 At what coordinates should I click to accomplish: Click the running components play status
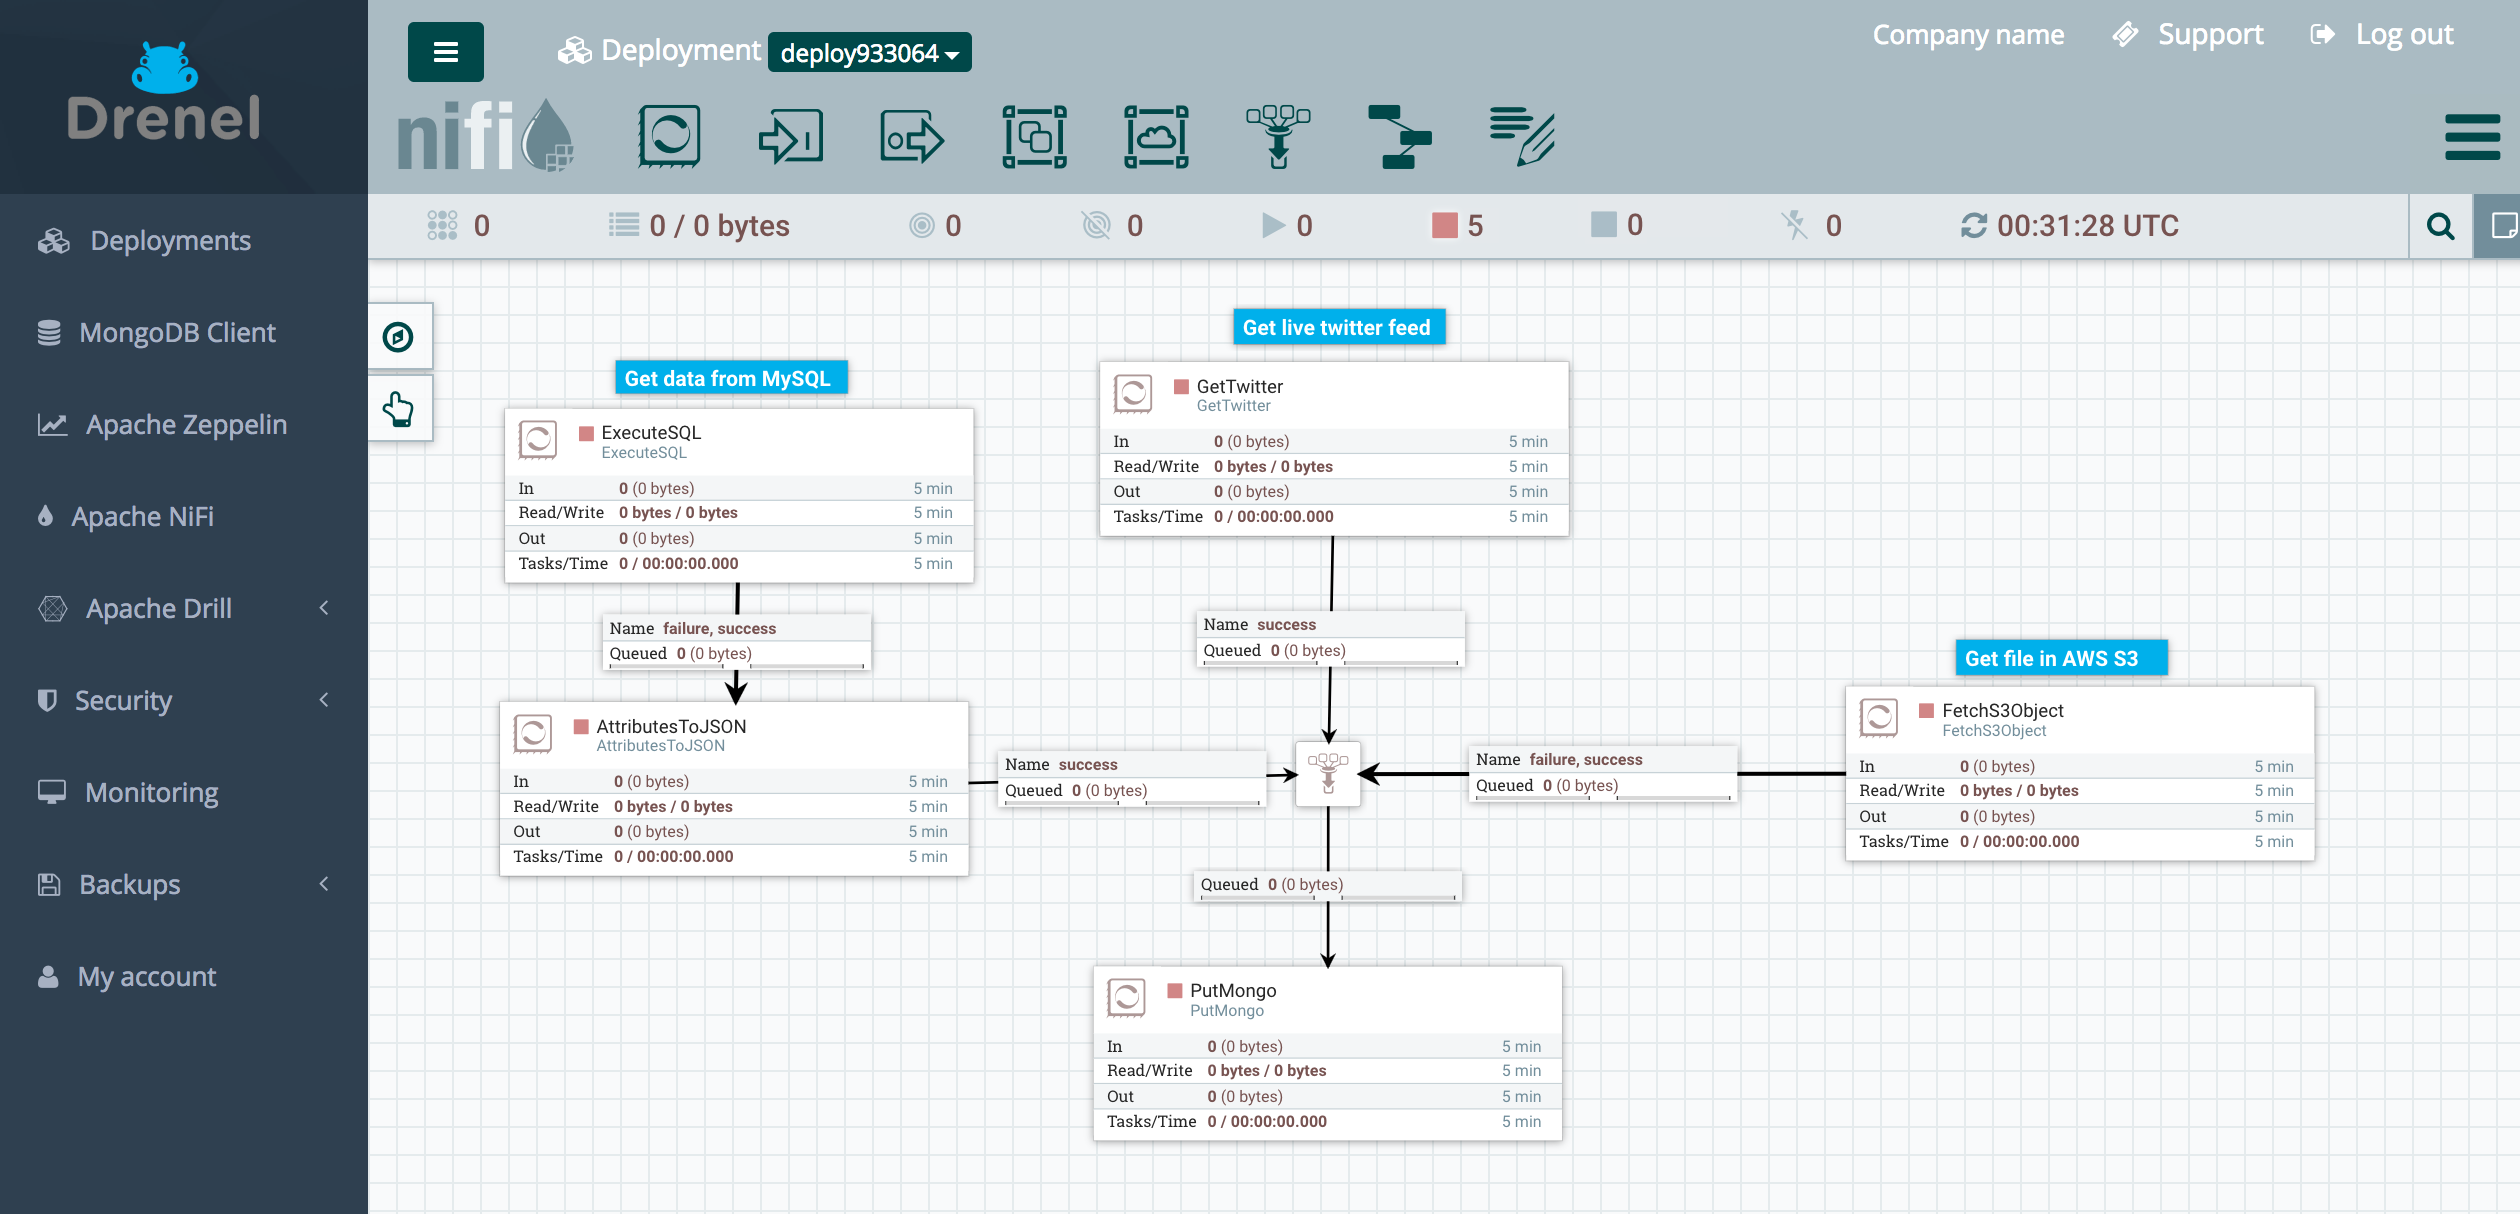click(x=1288, y=226)
